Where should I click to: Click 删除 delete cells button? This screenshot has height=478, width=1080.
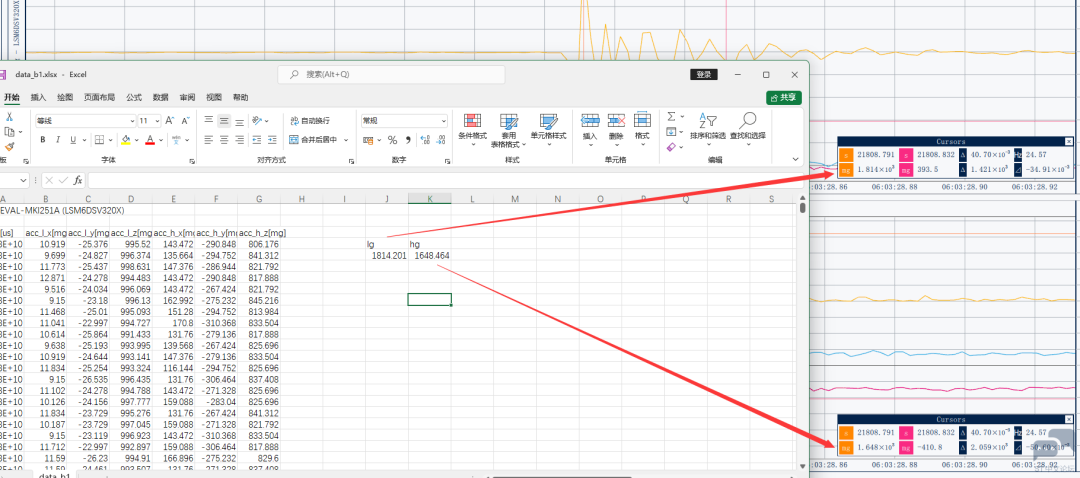(x=616, y=129)
